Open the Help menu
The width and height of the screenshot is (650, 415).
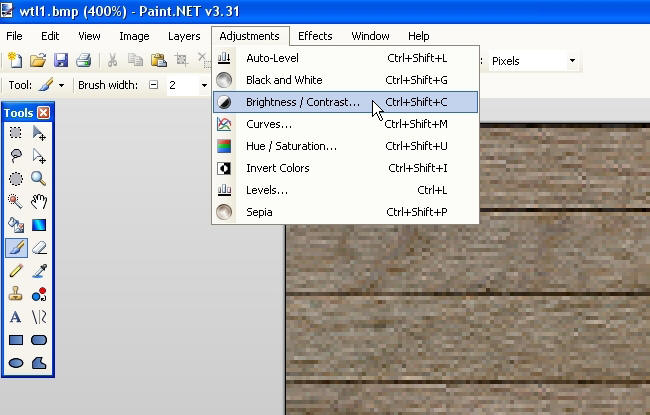(x=418, y=36)
